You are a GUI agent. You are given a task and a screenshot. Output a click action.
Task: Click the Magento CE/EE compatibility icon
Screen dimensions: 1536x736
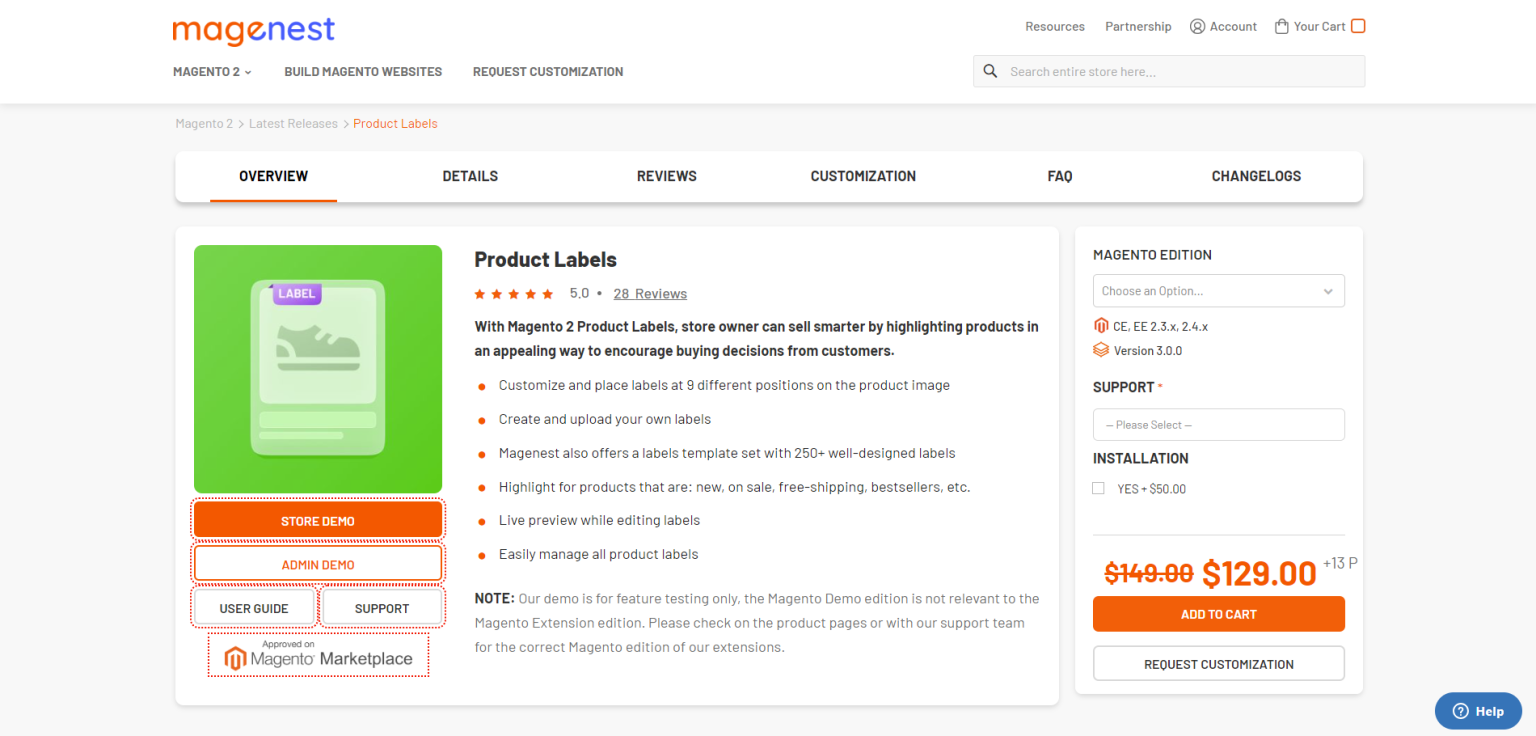pos(1101,325)
